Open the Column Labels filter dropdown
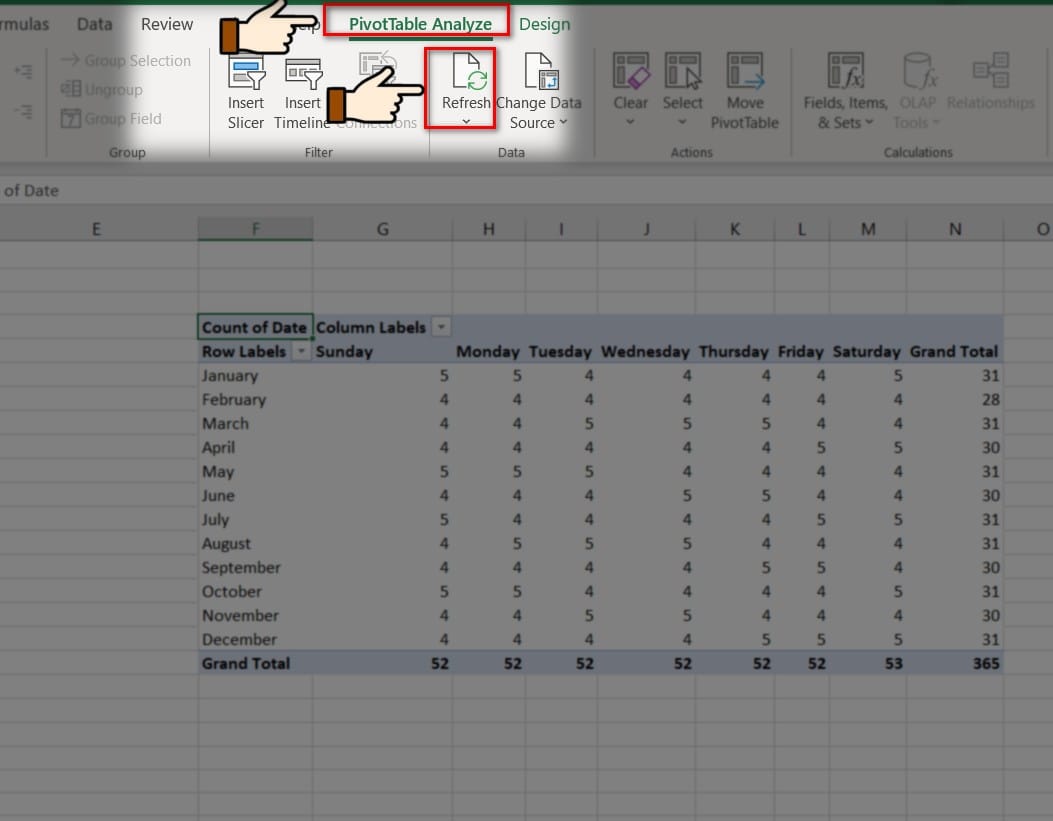The image size is (1053, 821). (441, 327)
